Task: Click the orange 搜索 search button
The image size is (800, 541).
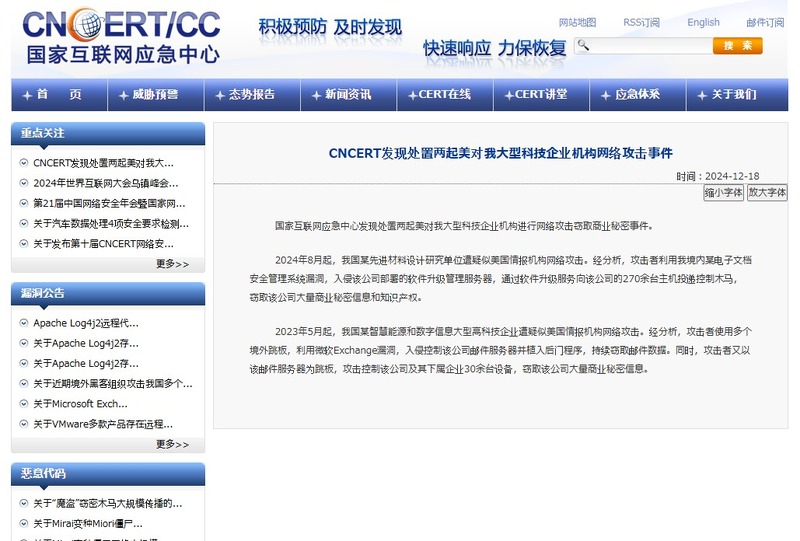Action: pyautogui.click(x=737, y=46)
